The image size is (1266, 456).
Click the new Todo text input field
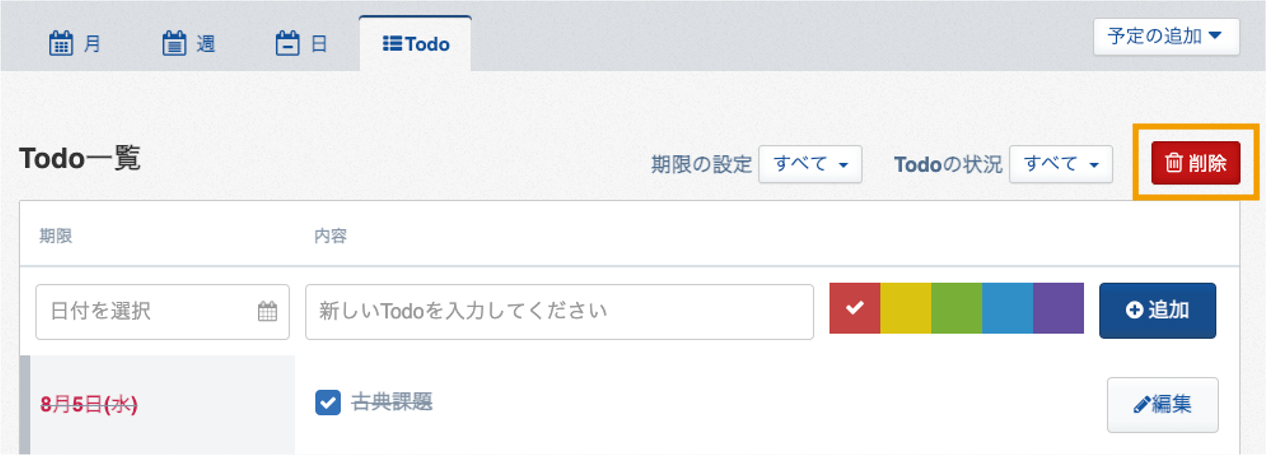560,311
